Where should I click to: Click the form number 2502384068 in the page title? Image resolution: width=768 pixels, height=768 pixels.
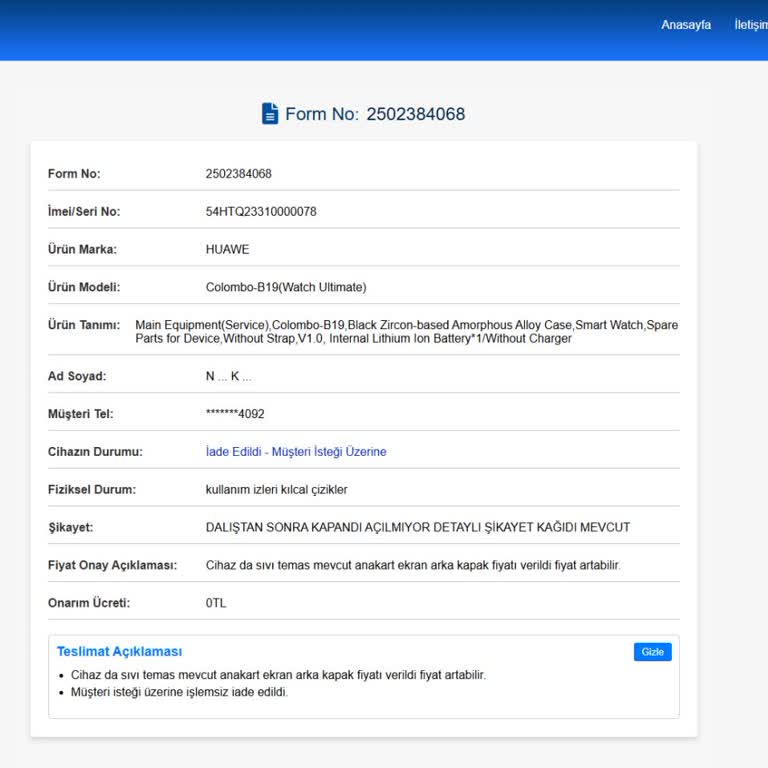415,114
